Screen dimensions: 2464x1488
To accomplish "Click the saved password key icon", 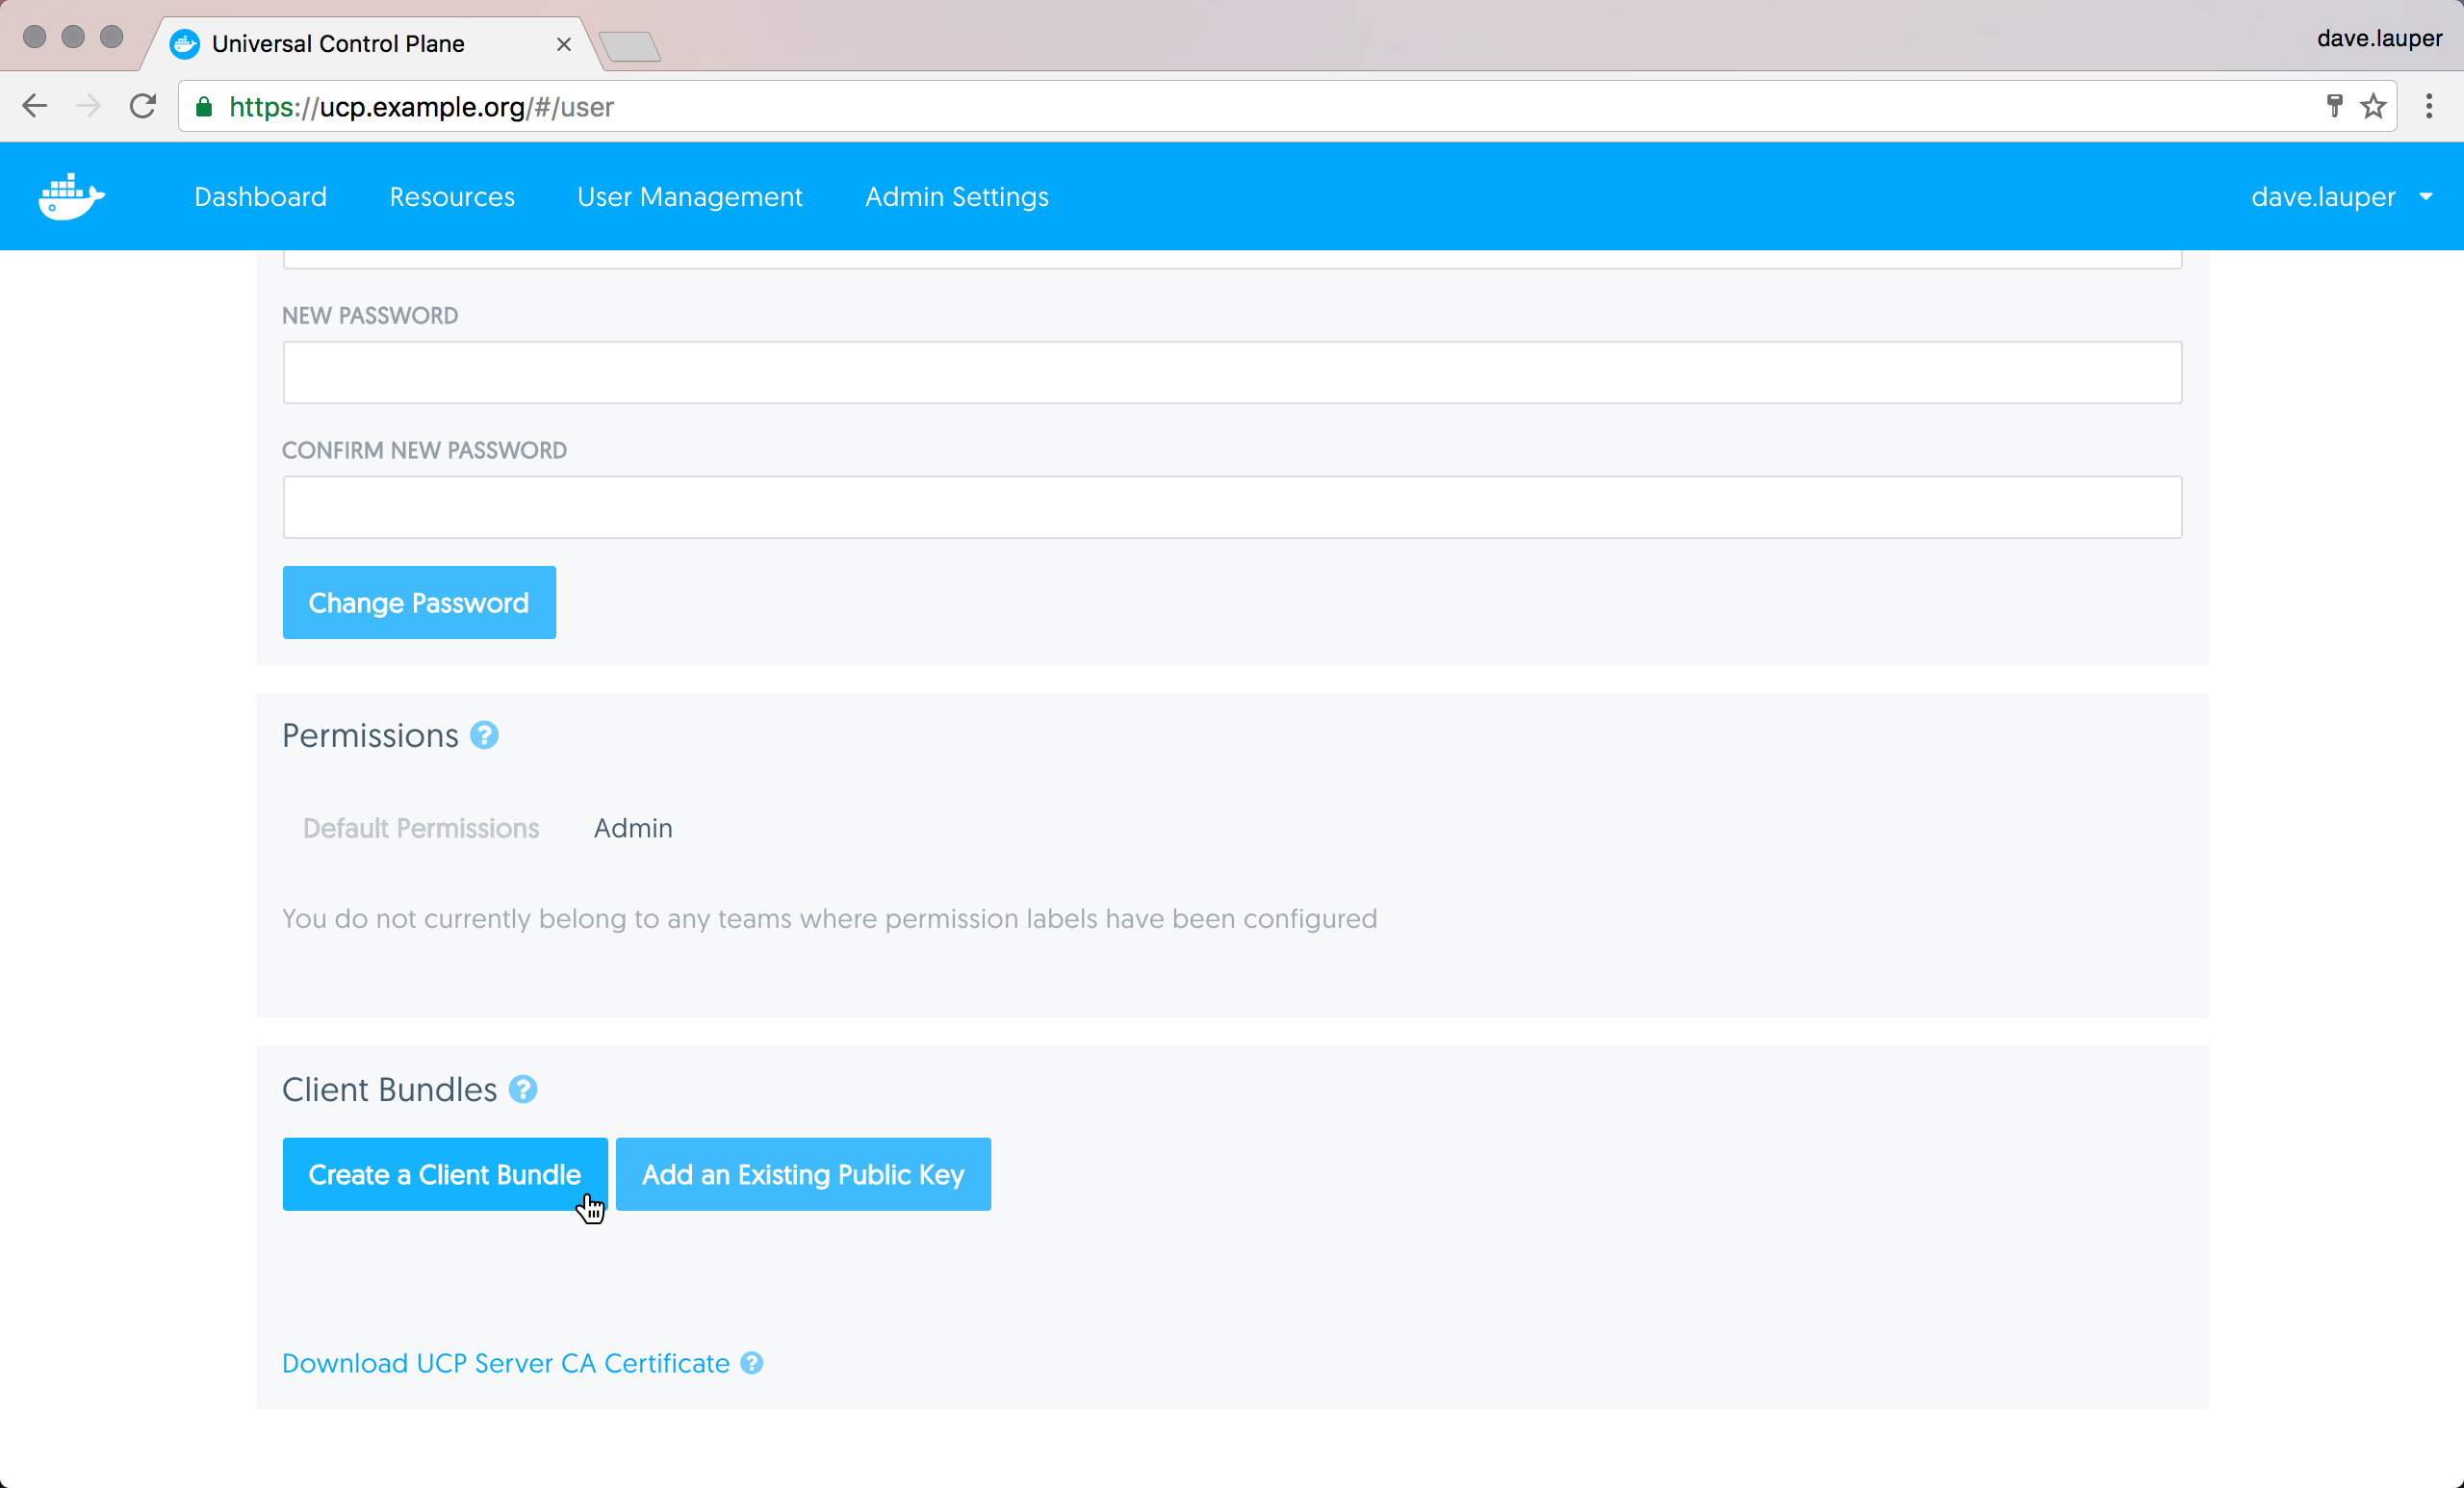I will (x=2334, y=107).
